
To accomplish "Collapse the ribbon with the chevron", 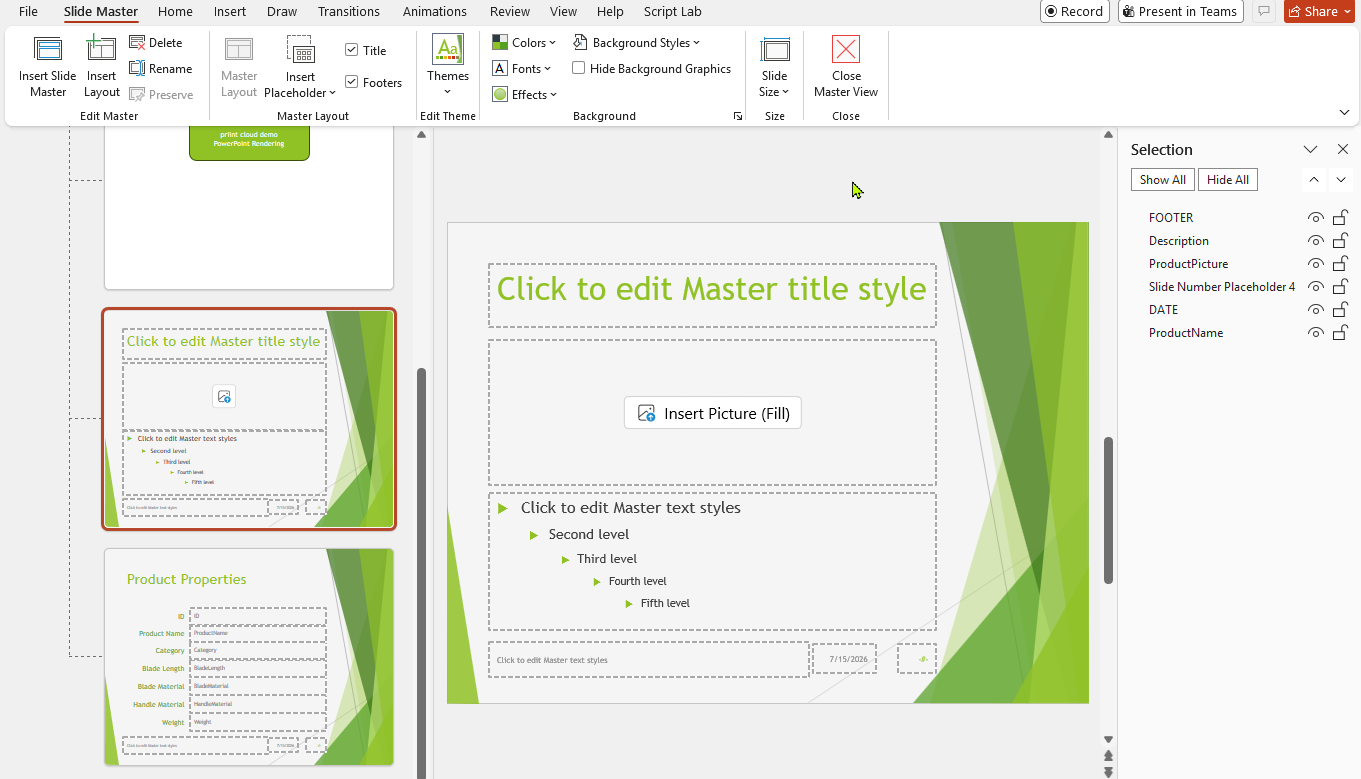I will 1344,112.
